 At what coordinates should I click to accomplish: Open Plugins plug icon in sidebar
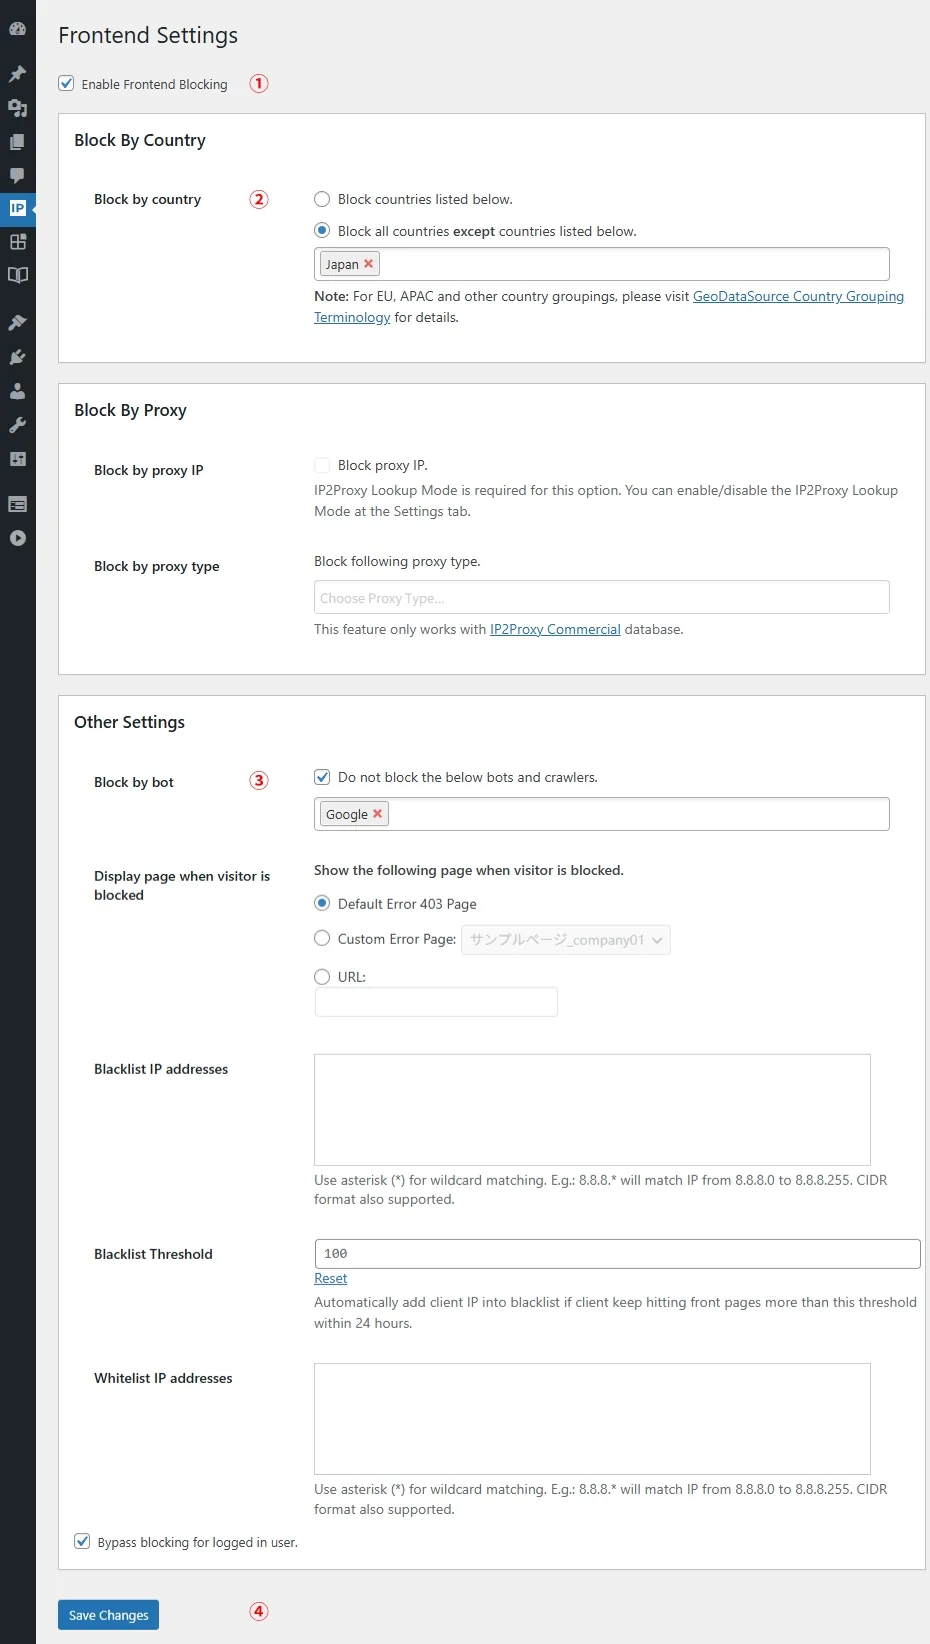click(17, 357)
